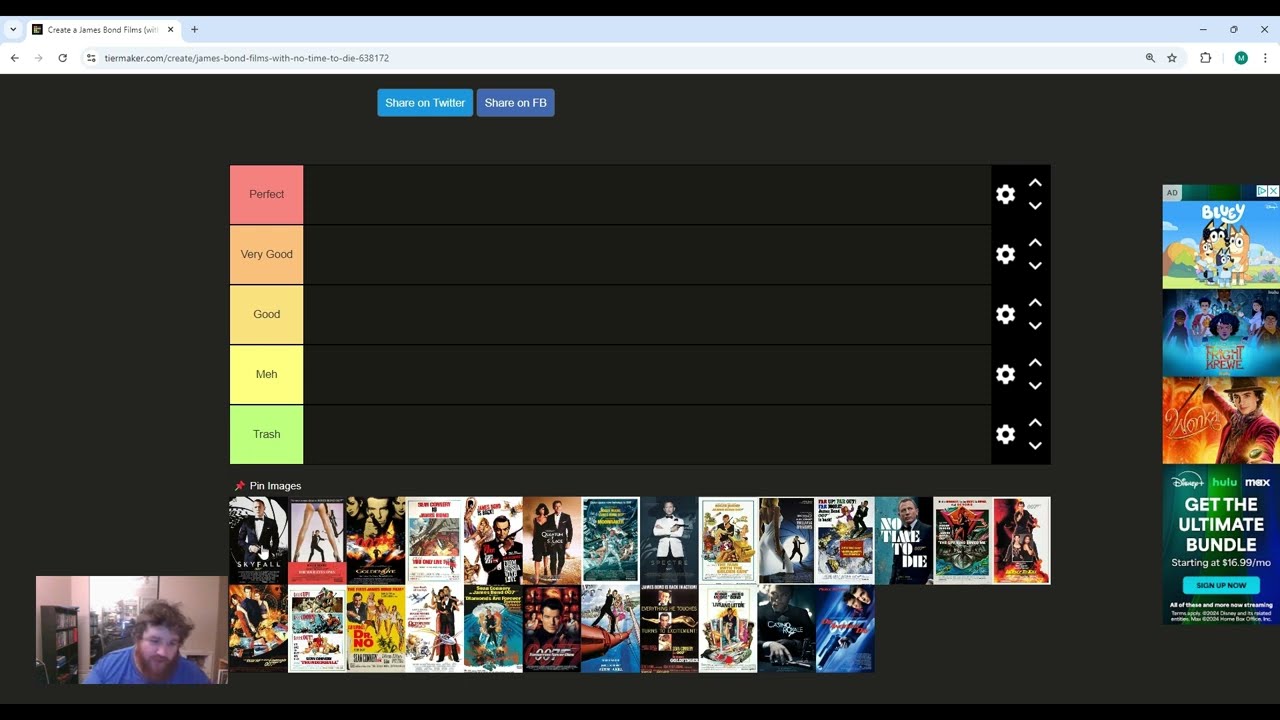1280x720 pixels.
Task: Move Very Good tier up
Action: [x=1035, y=243]
